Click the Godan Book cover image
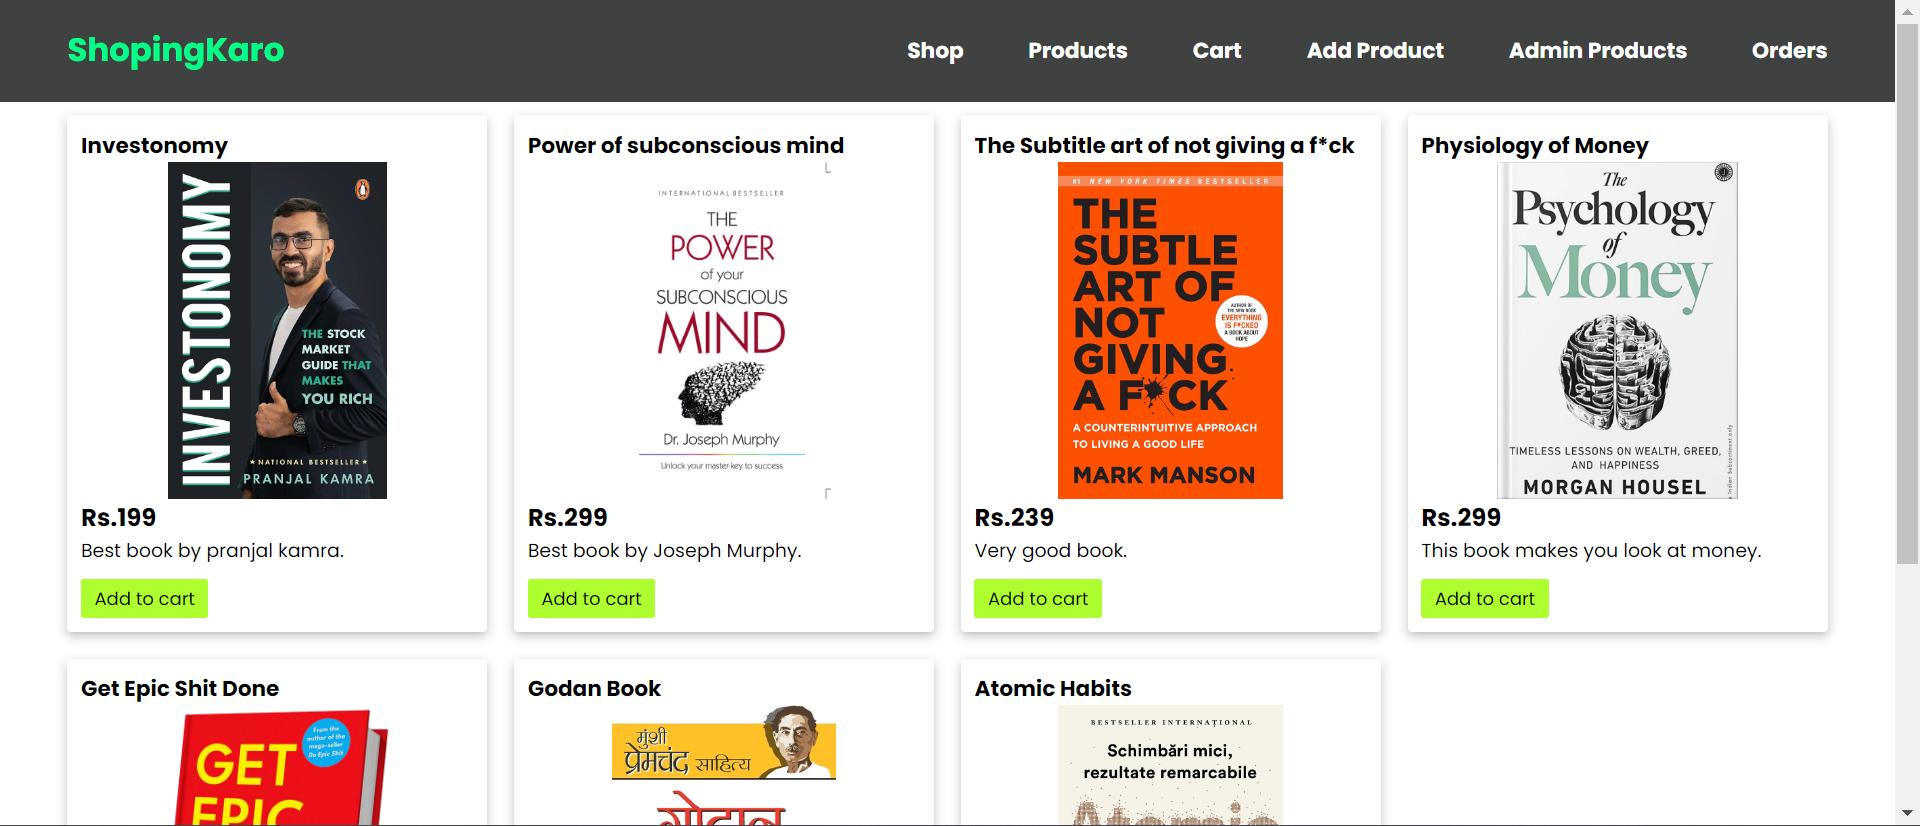Image resolution: width=1920 pixels, height=826 pixels. (x=723, y=766)
